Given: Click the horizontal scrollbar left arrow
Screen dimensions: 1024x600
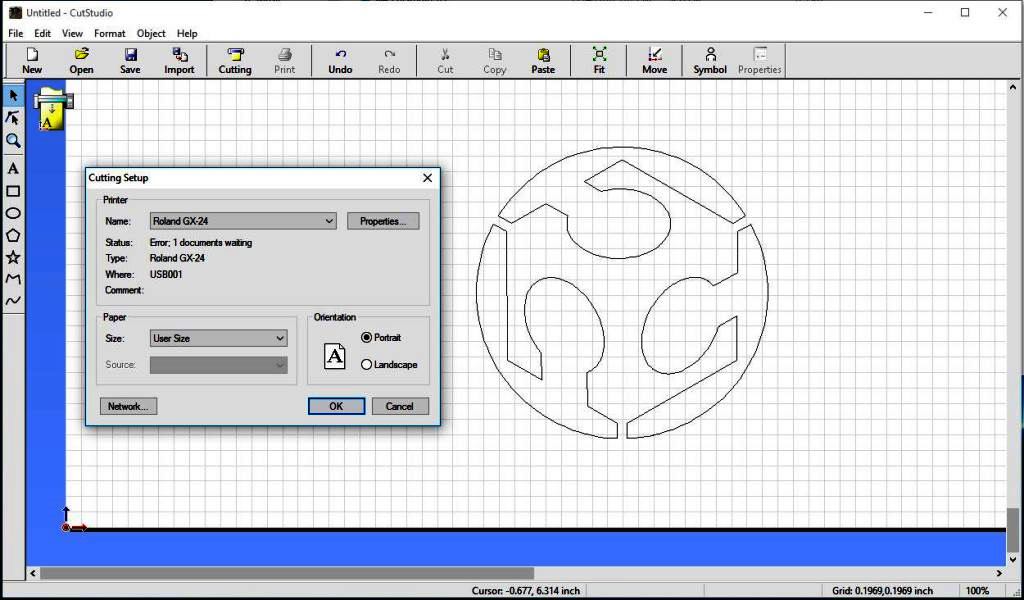Looking at the screenshot, I should [x=33, y=573].
